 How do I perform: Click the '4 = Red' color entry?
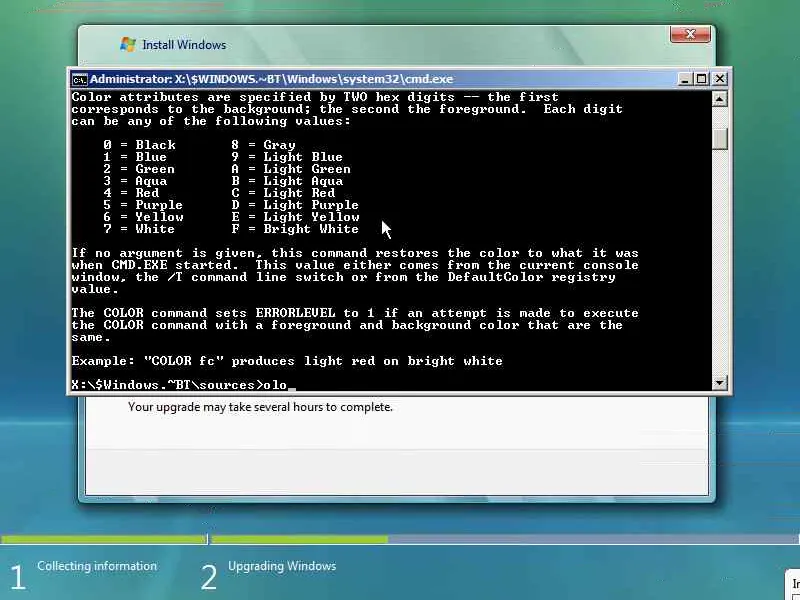[131, 193]
